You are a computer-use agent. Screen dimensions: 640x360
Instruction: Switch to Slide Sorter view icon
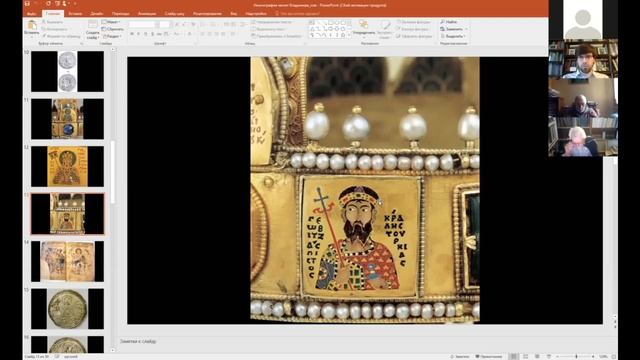pyautogui.click(x=526, y=356)
